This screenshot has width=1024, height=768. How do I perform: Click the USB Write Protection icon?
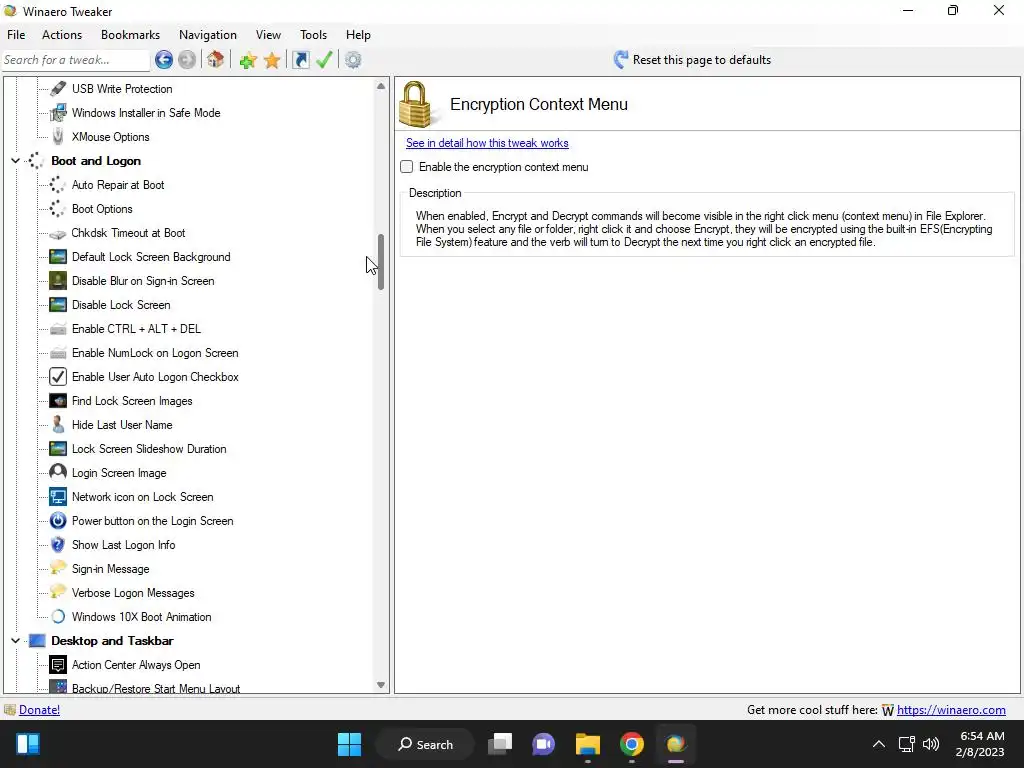tap(58, 88)
